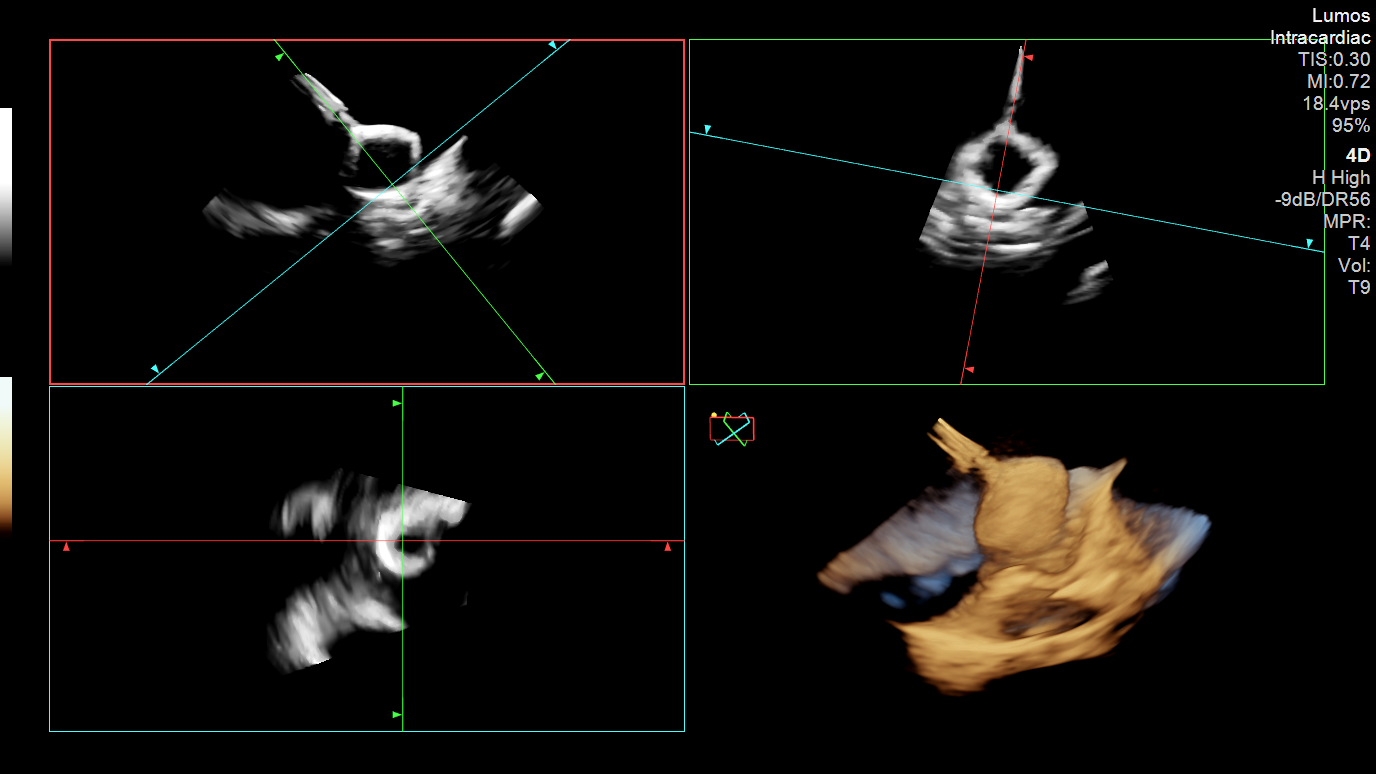Click red arrow at top of top-right view
Image resolution: width=1376 pixels, height=774 pixels.
1028,58
